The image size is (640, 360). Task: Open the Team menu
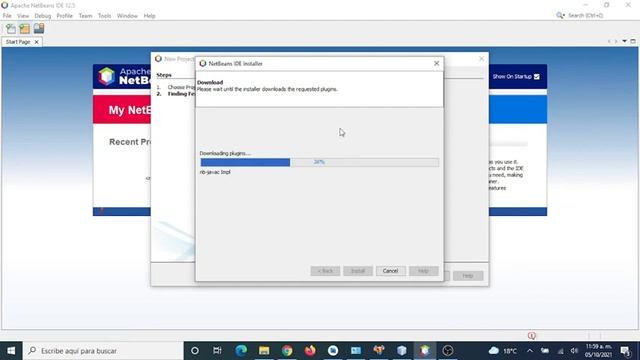pos(85,16)
